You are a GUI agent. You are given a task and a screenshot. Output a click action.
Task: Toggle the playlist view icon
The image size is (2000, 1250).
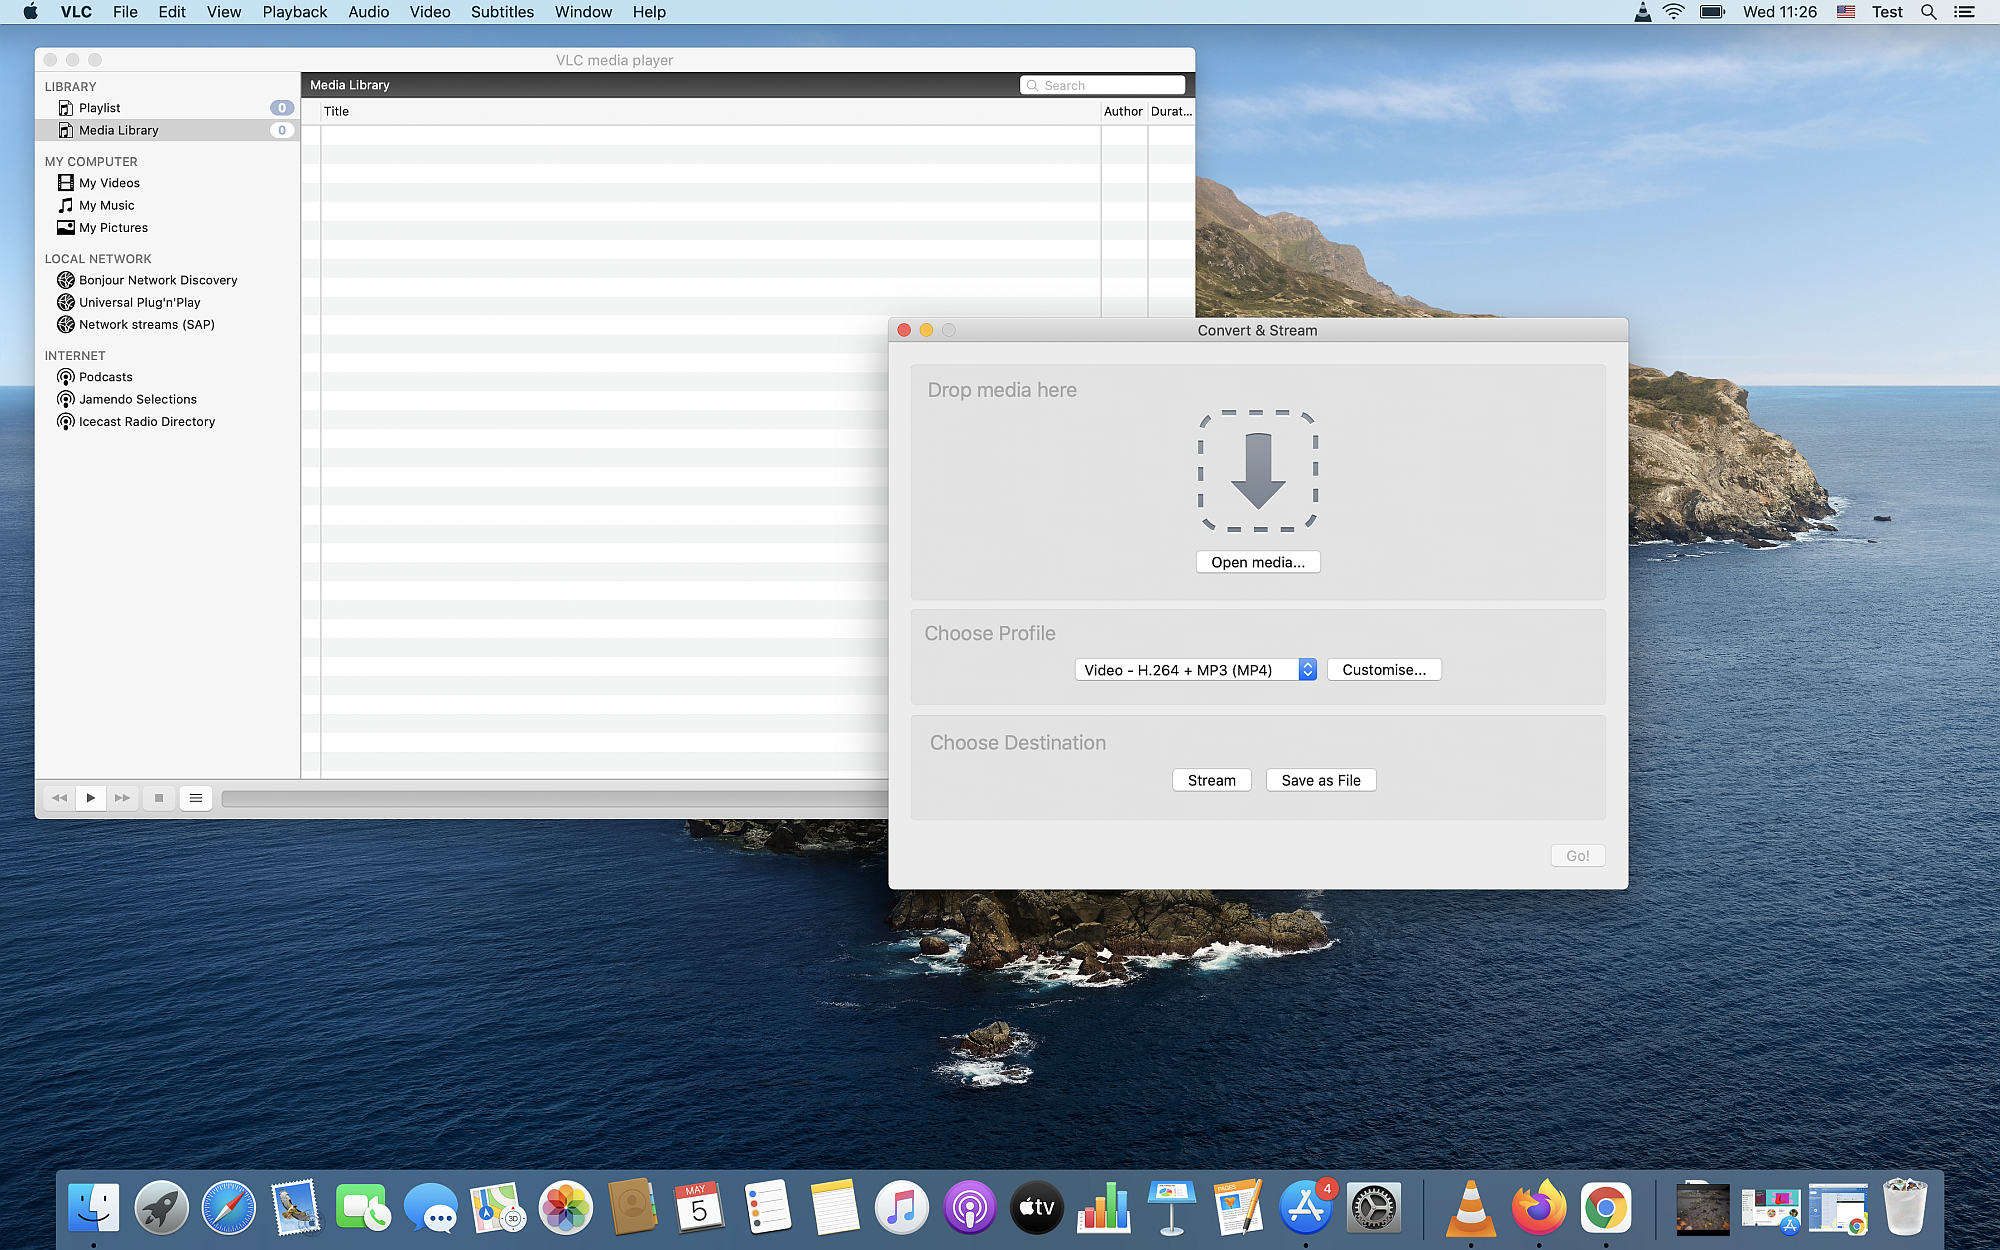tap(196, 798)
